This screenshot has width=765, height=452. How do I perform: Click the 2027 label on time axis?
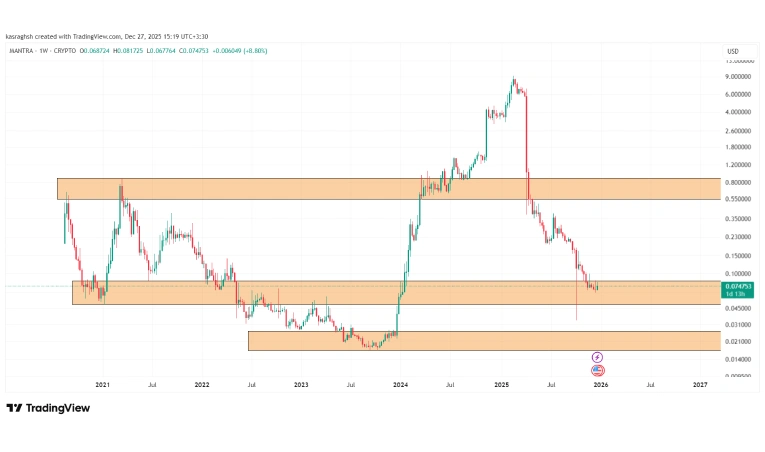click(x=700, y=384)
